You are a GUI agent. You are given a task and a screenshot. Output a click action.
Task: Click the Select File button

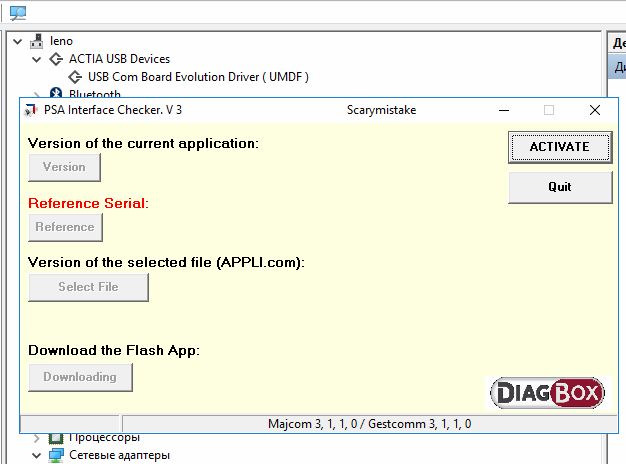pos(88,287)
